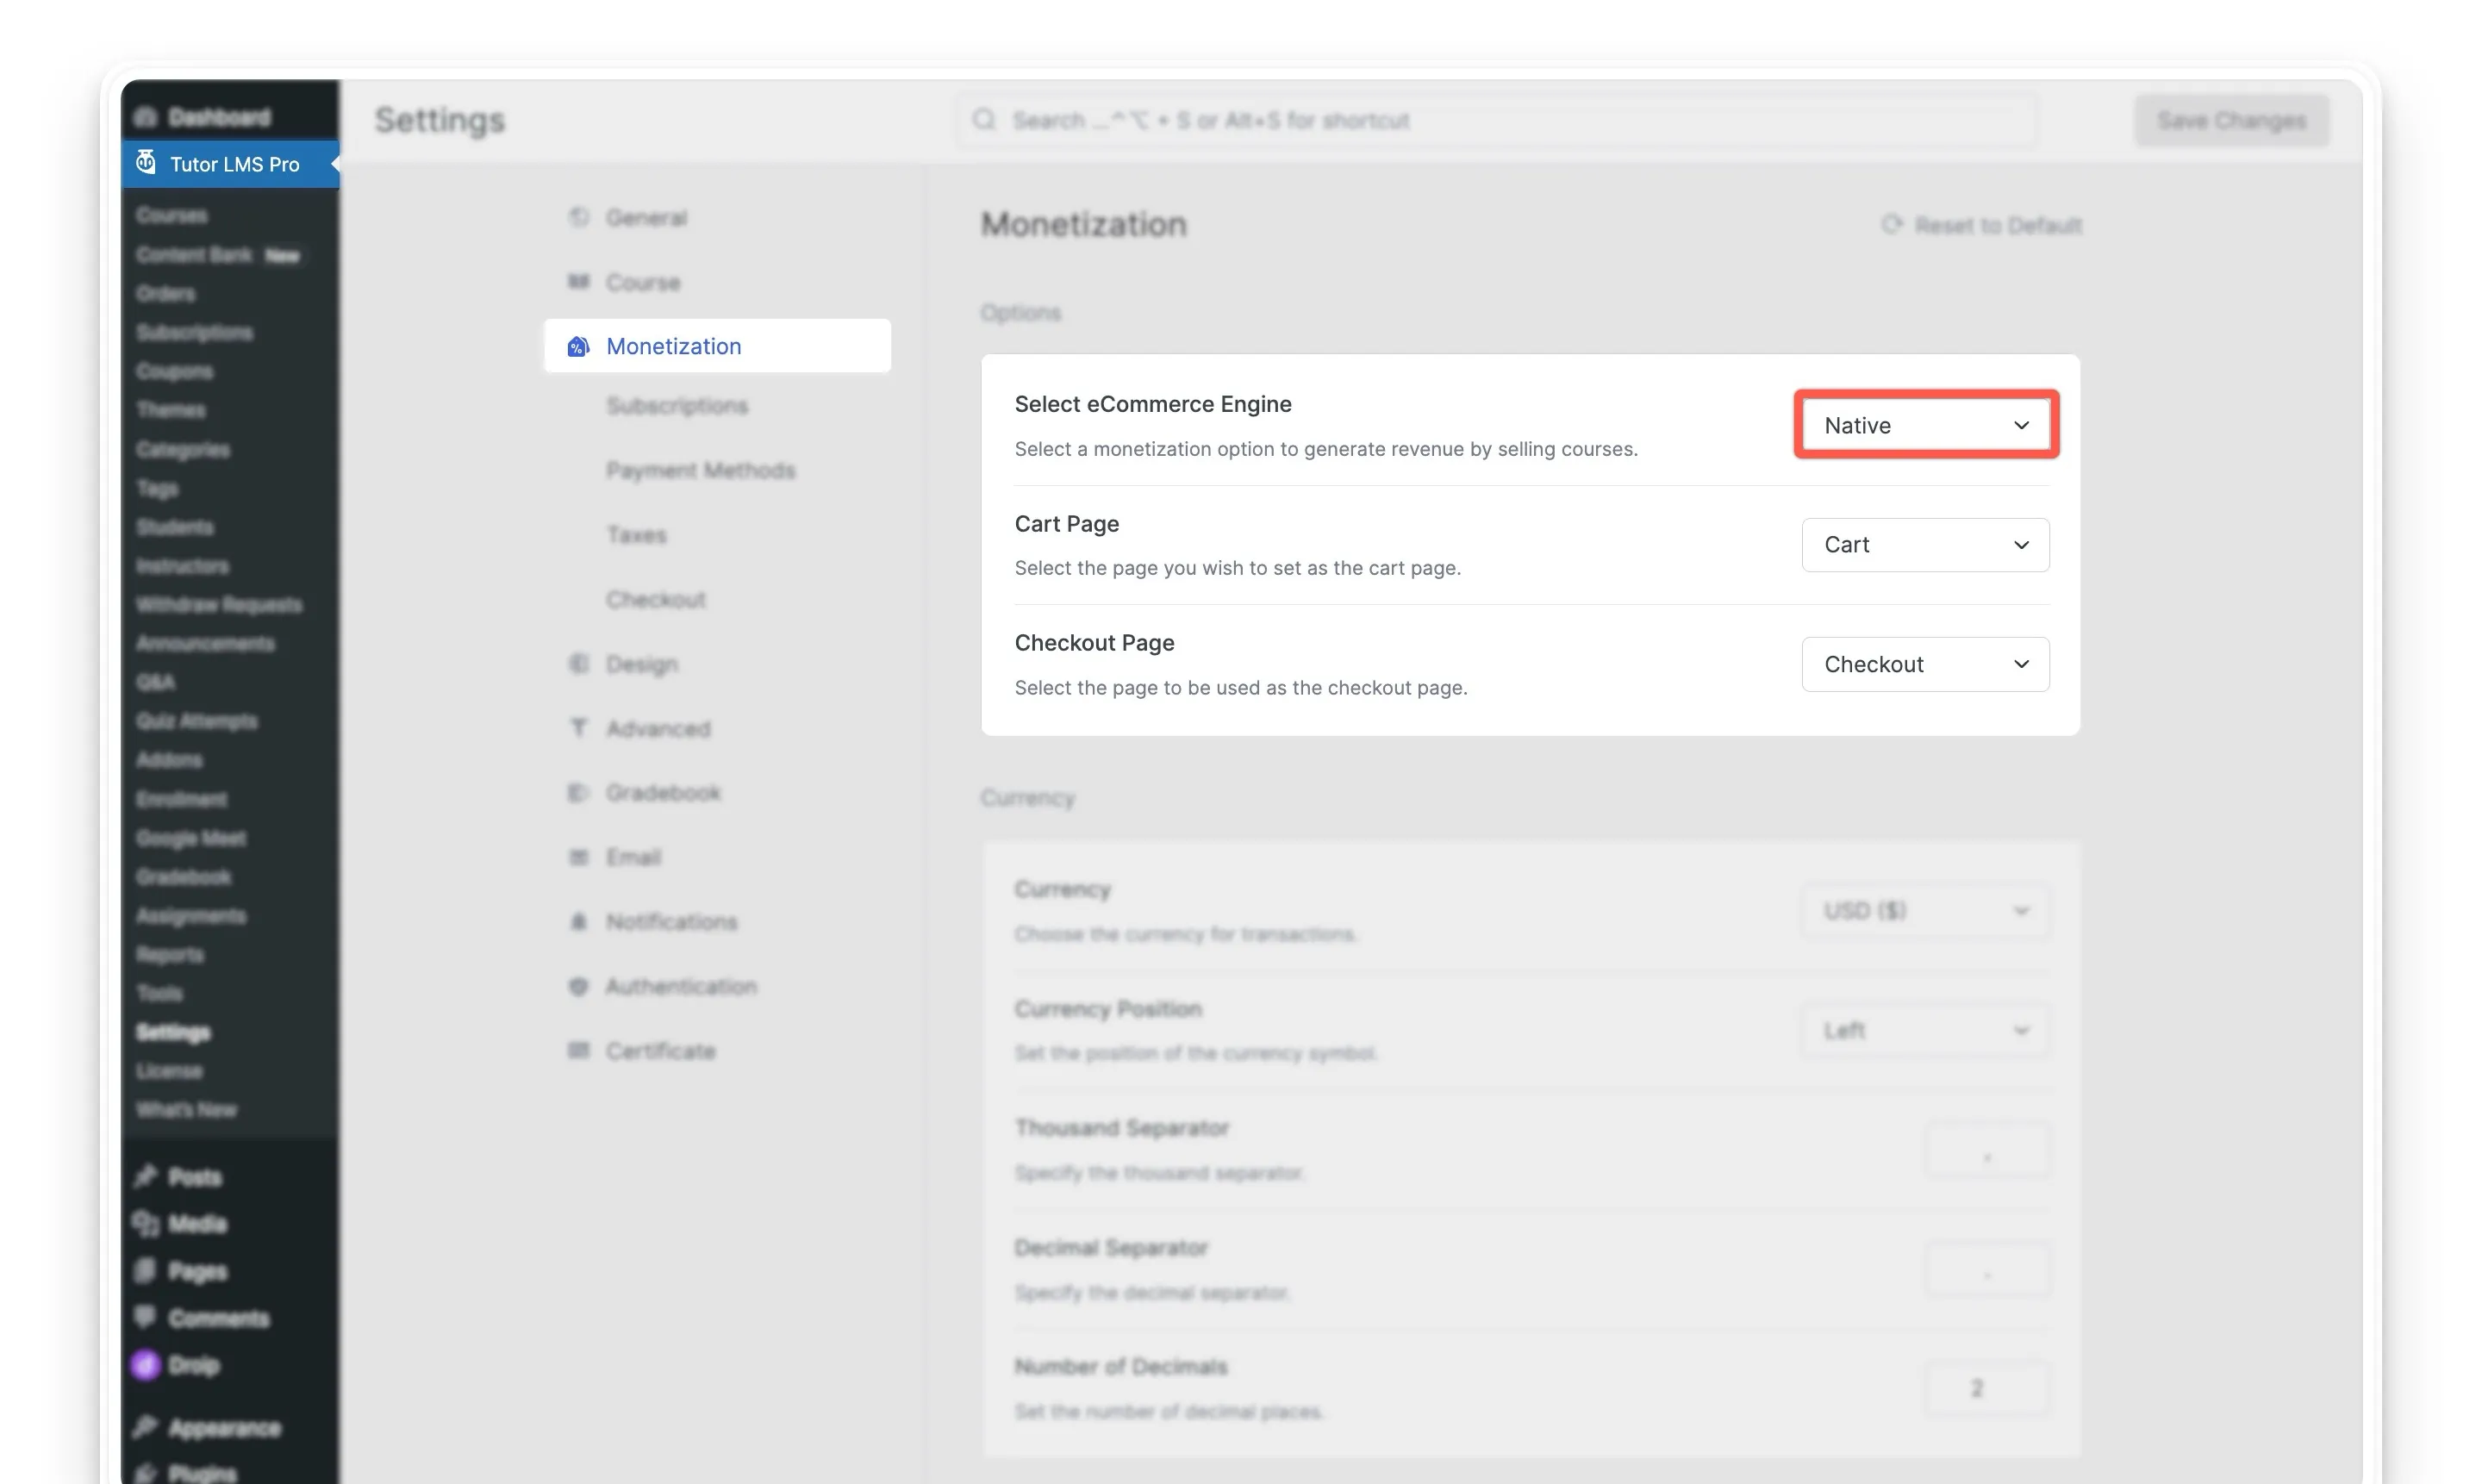The image size is (2482, 1484).
Task: Open the Gradebook settings tab
Action: pos(663,792)
